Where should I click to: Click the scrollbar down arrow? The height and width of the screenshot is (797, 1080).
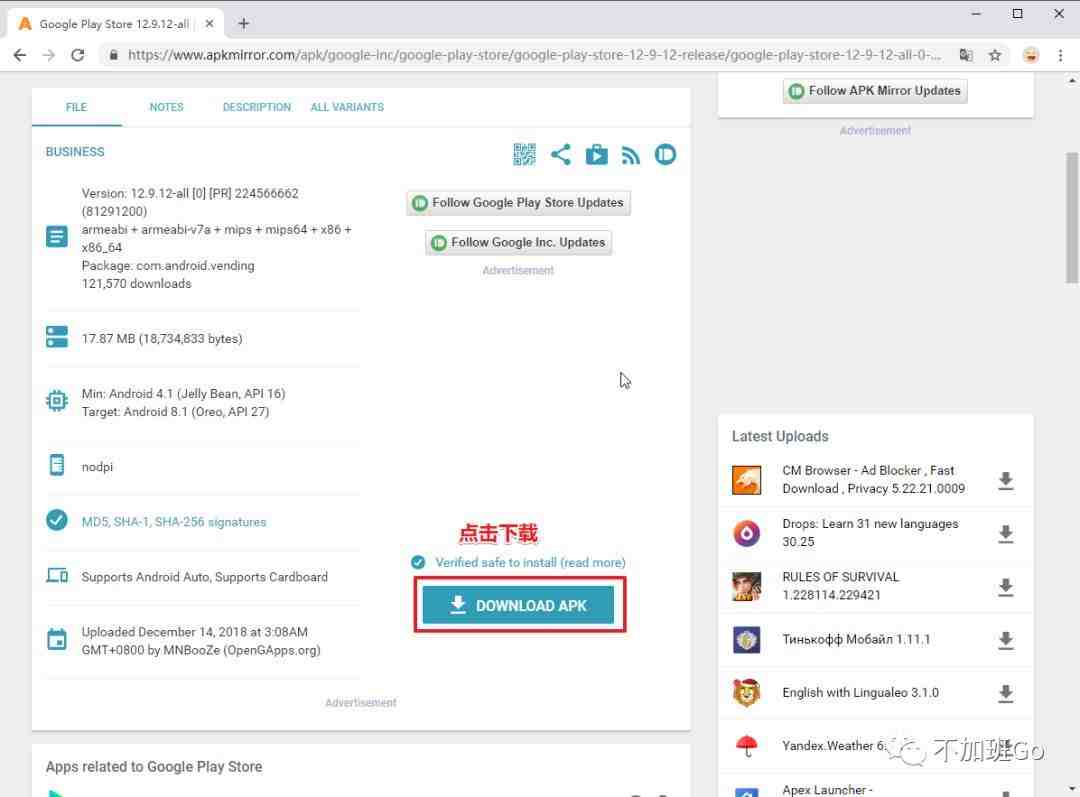pos(1072,789)
